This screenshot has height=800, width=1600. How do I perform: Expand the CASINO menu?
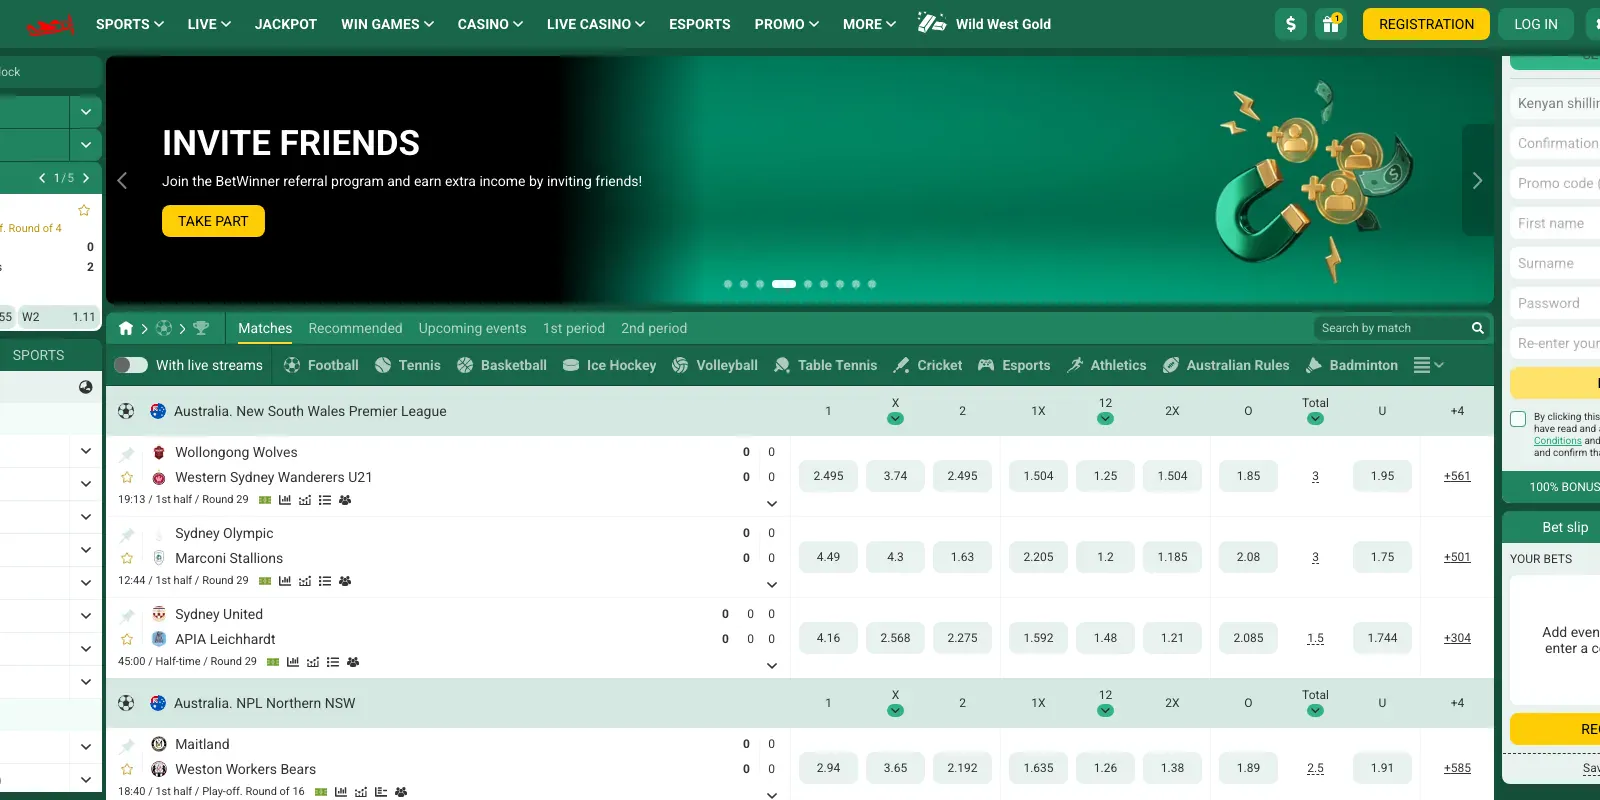(x=490, y=24)
